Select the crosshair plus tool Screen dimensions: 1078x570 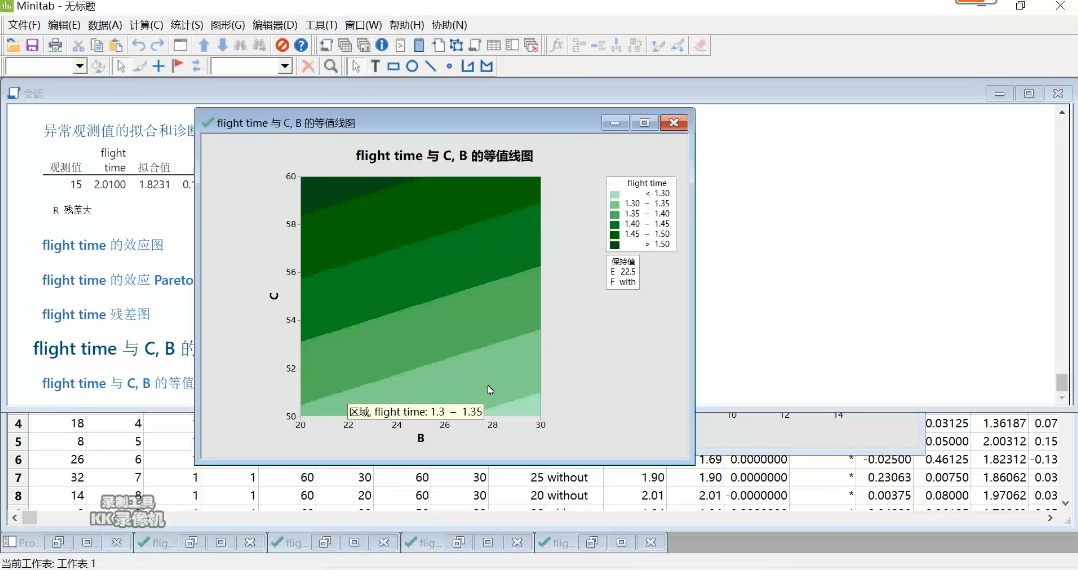point(158,66)
